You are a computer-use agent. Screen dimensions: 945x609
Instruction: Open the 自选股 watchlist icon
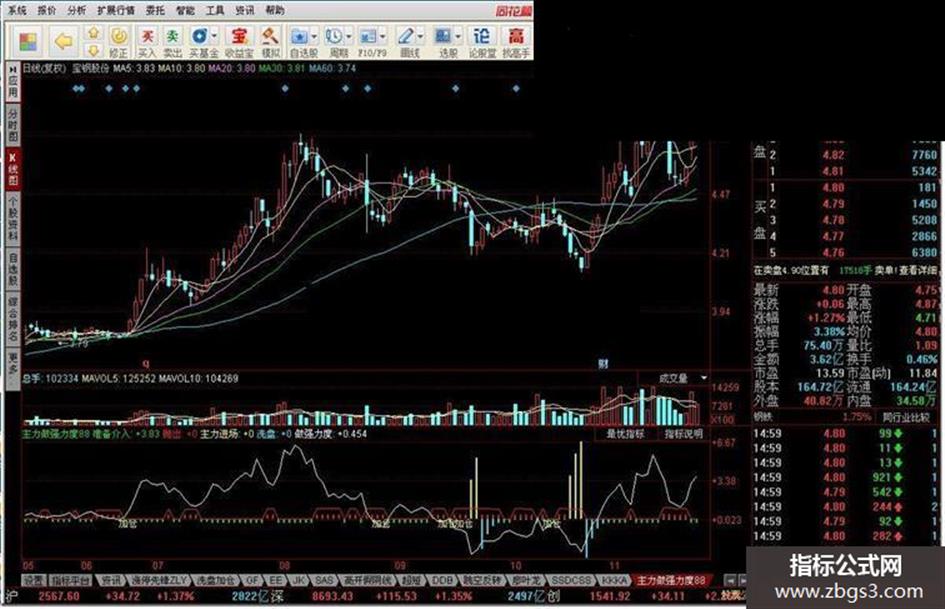pos(299,37)
